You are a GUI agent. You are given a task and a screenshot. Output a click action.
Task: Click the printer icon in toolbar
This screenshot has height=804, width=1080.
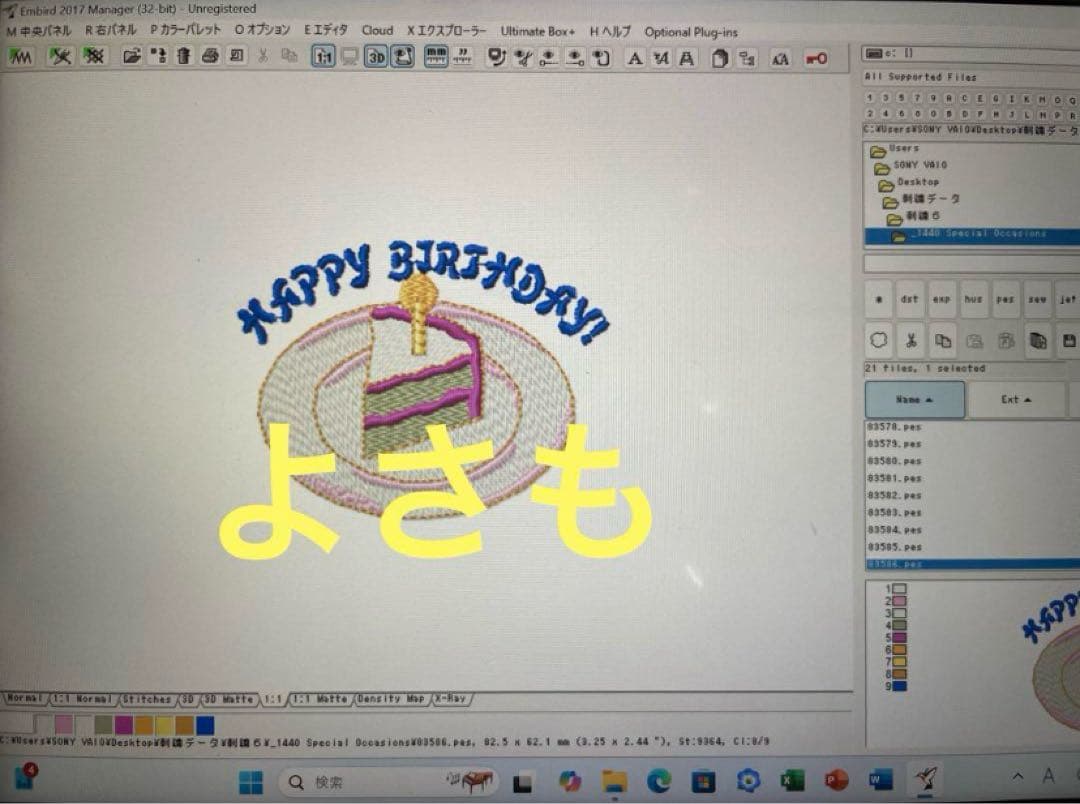tap(209, 57)
